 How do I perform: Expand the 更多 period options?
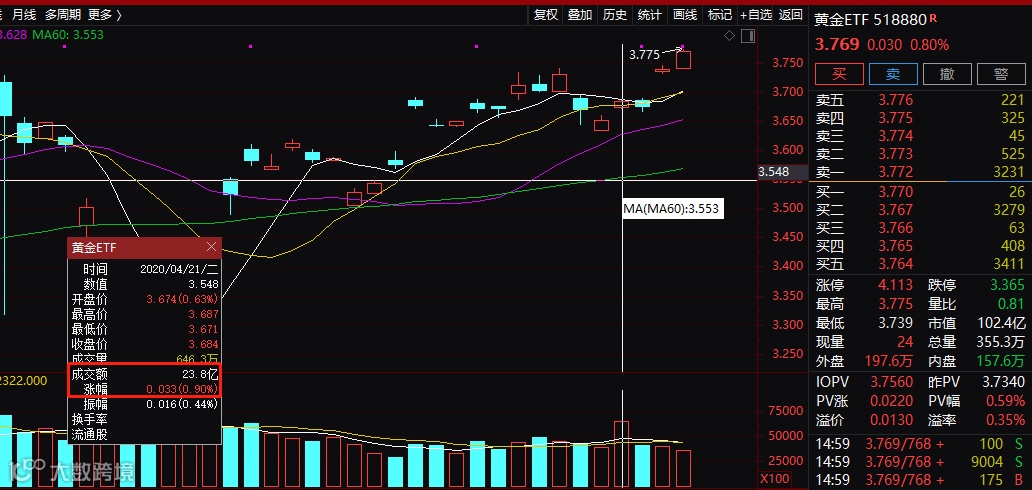(105, 14)
